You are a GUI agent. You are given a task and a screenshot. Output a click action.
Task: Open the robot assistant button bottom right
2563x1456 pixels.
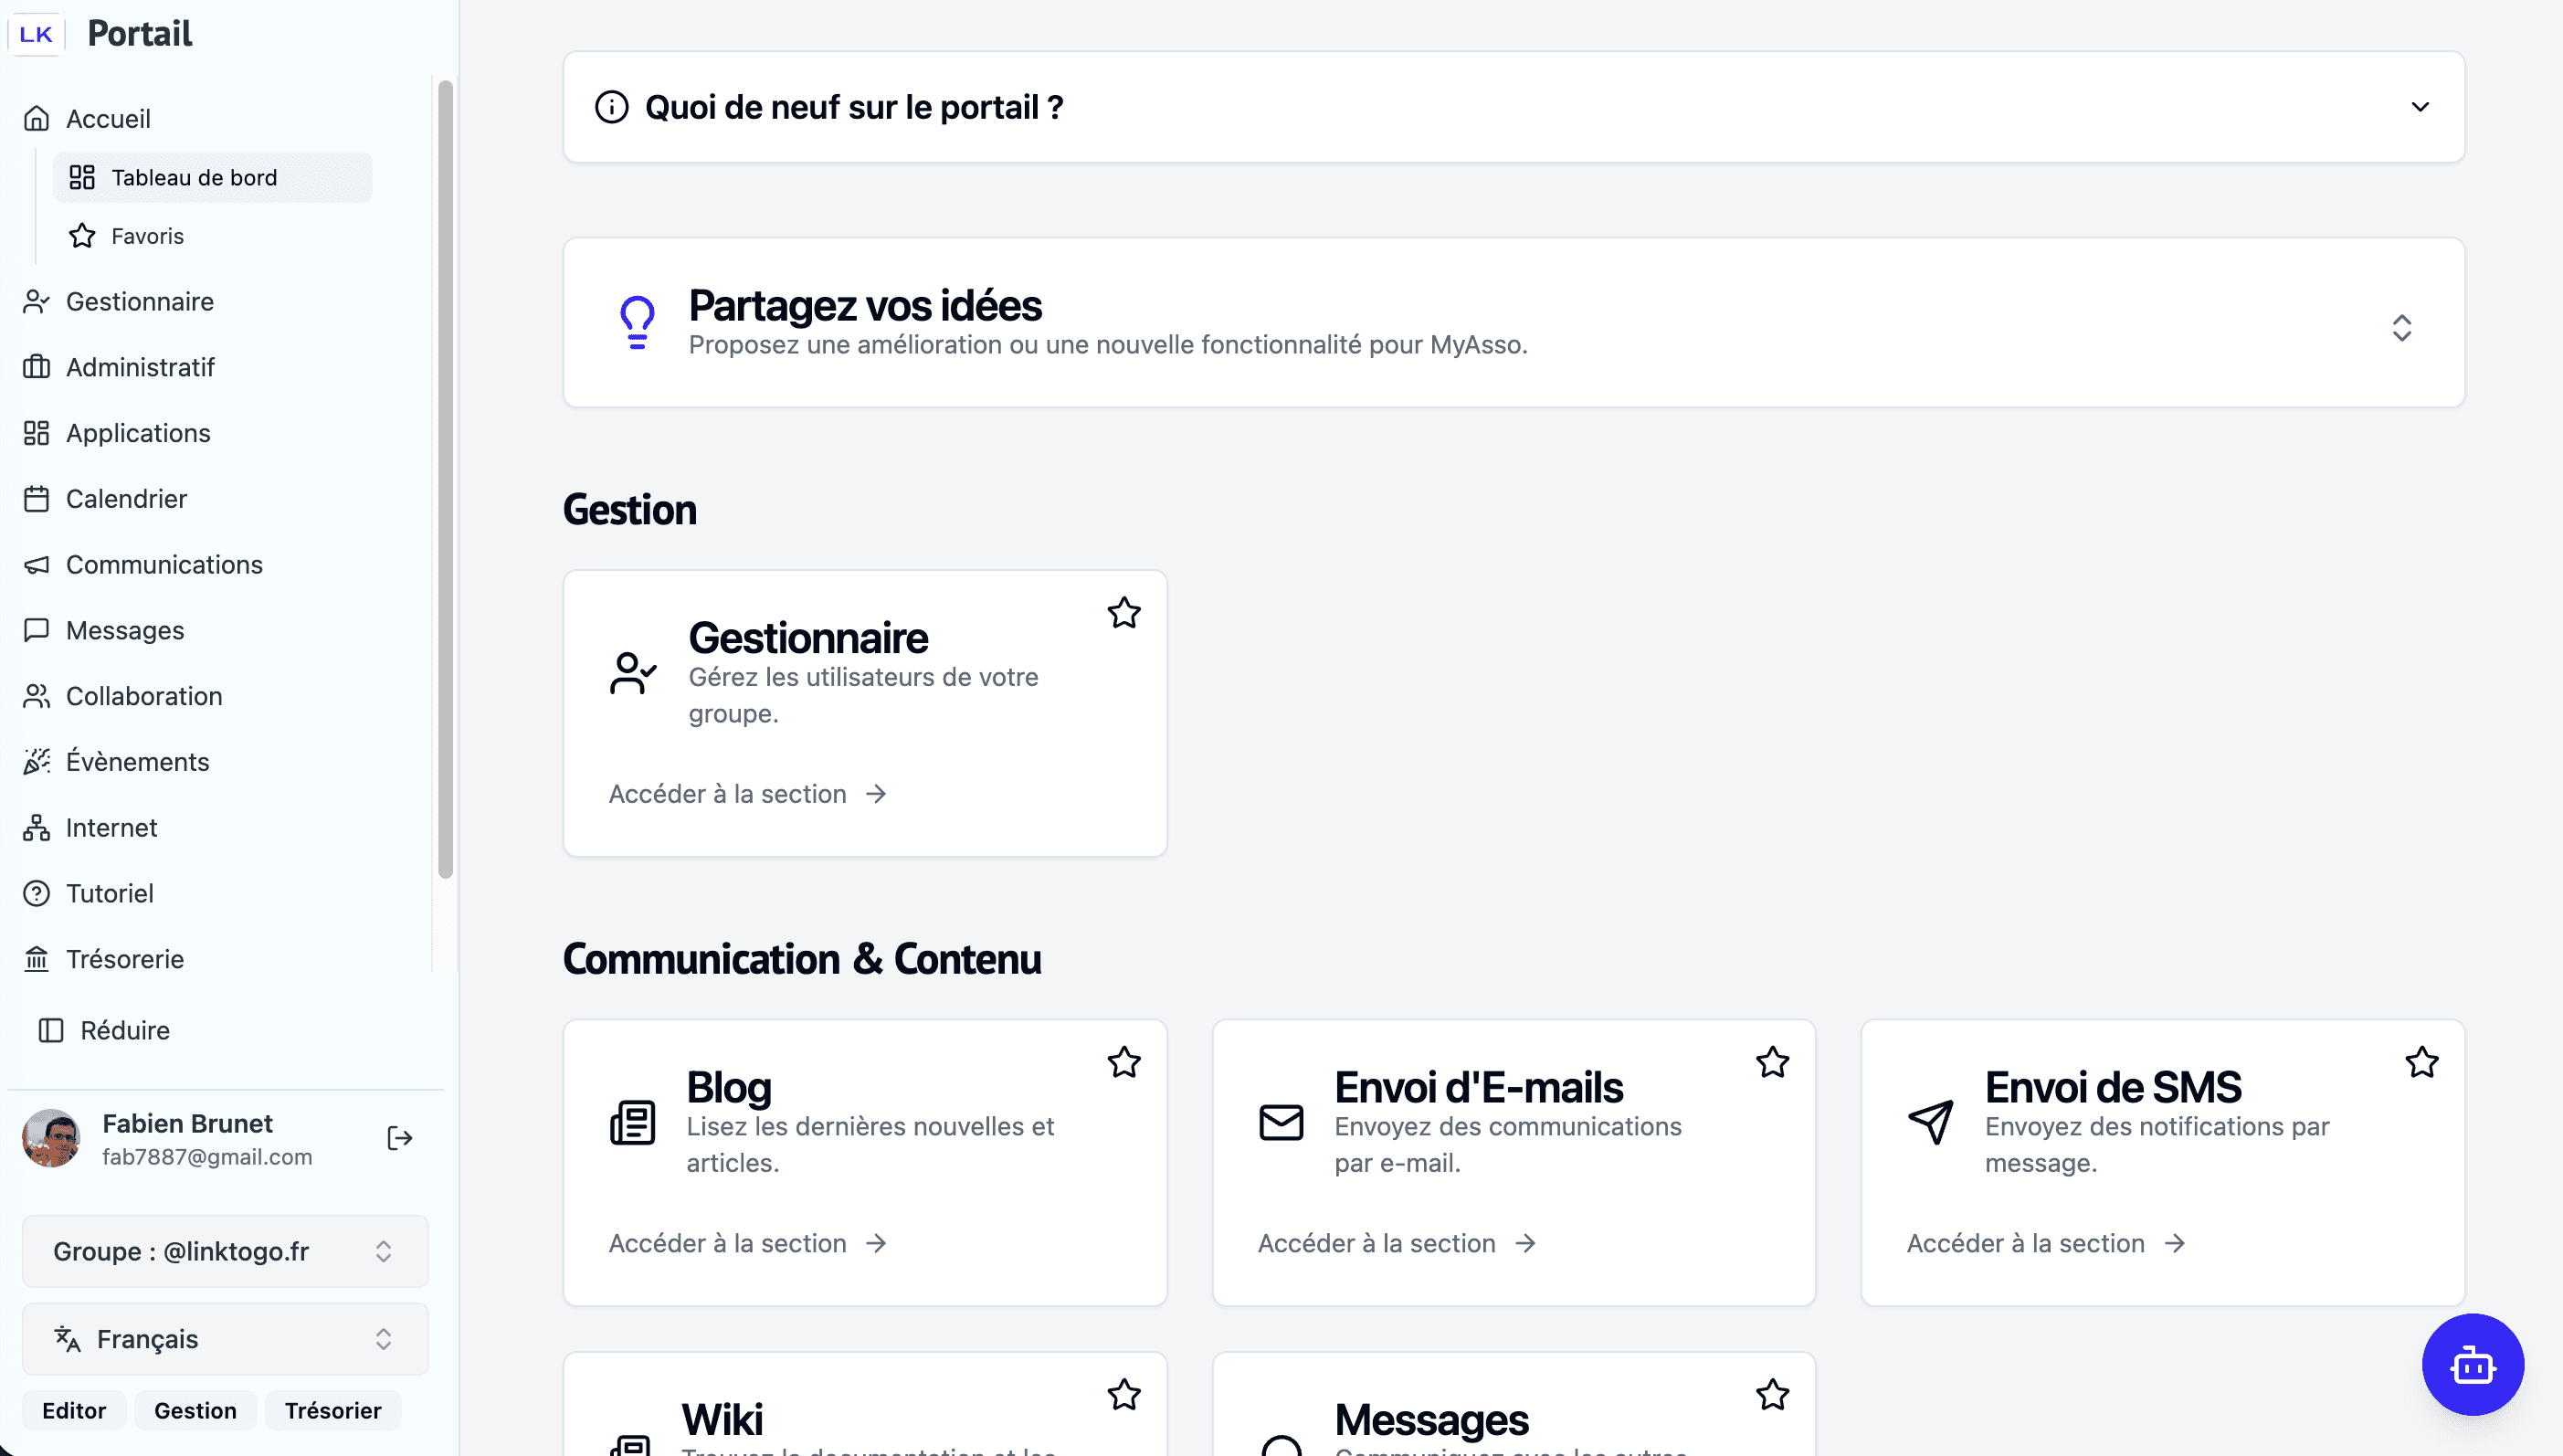click(x=2473, y=1364)
